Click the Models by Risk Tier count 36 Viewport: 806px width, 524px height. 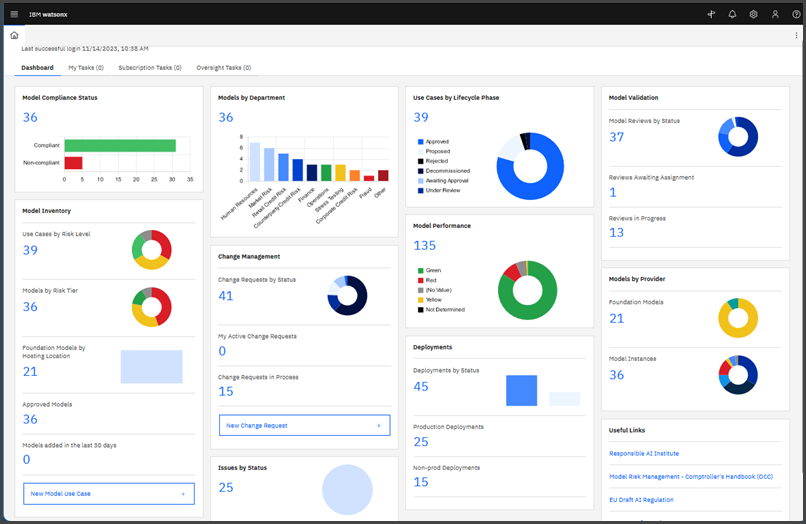coord(30,307)
